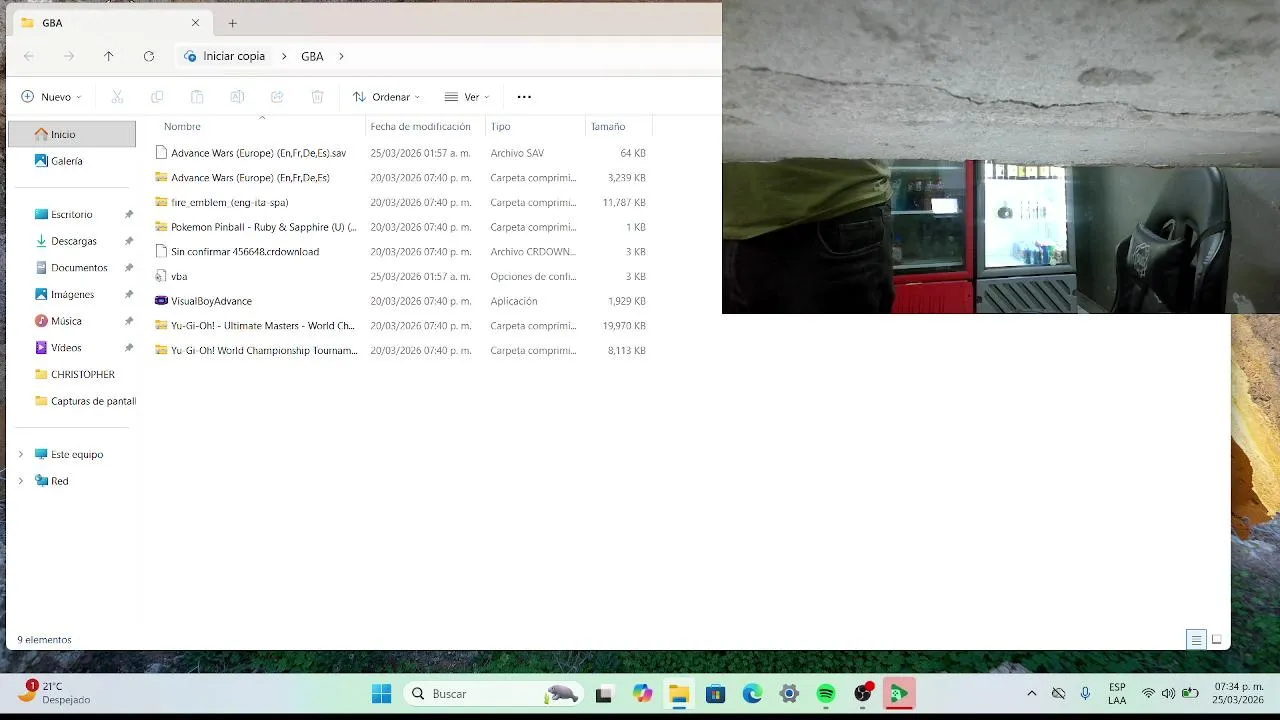Image resolution: width=1280 pixels, height=720 pixels.
Task: Click the Rename icon in toolbar
Action: (237, 97)
